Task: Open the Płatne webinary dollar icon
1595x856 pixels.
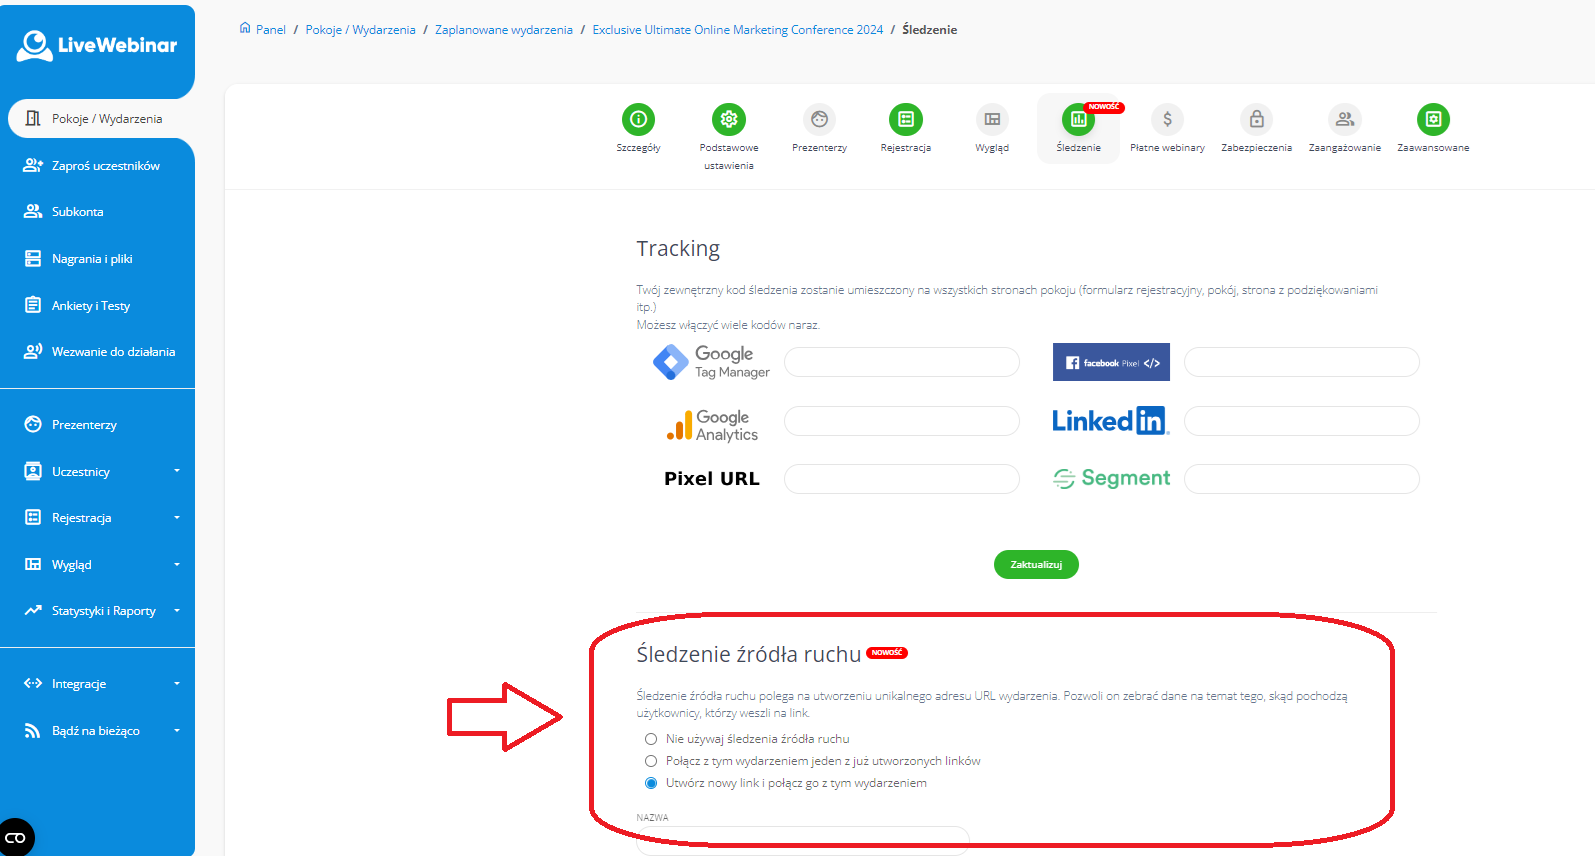Action: (x=1167, y=120)
